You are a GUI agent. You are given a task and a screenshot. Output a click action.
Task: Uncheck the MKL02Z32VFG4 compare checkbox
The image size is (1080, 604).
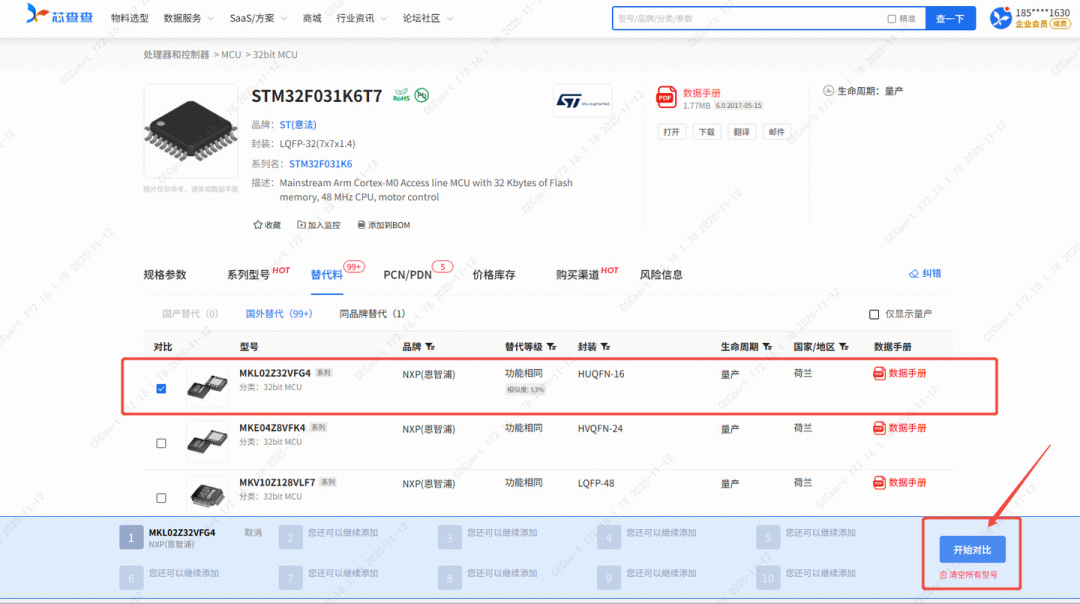tap(161, 388)
